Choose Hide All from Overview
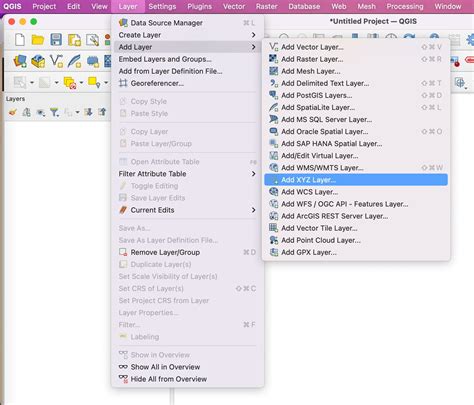 [187, 379]
